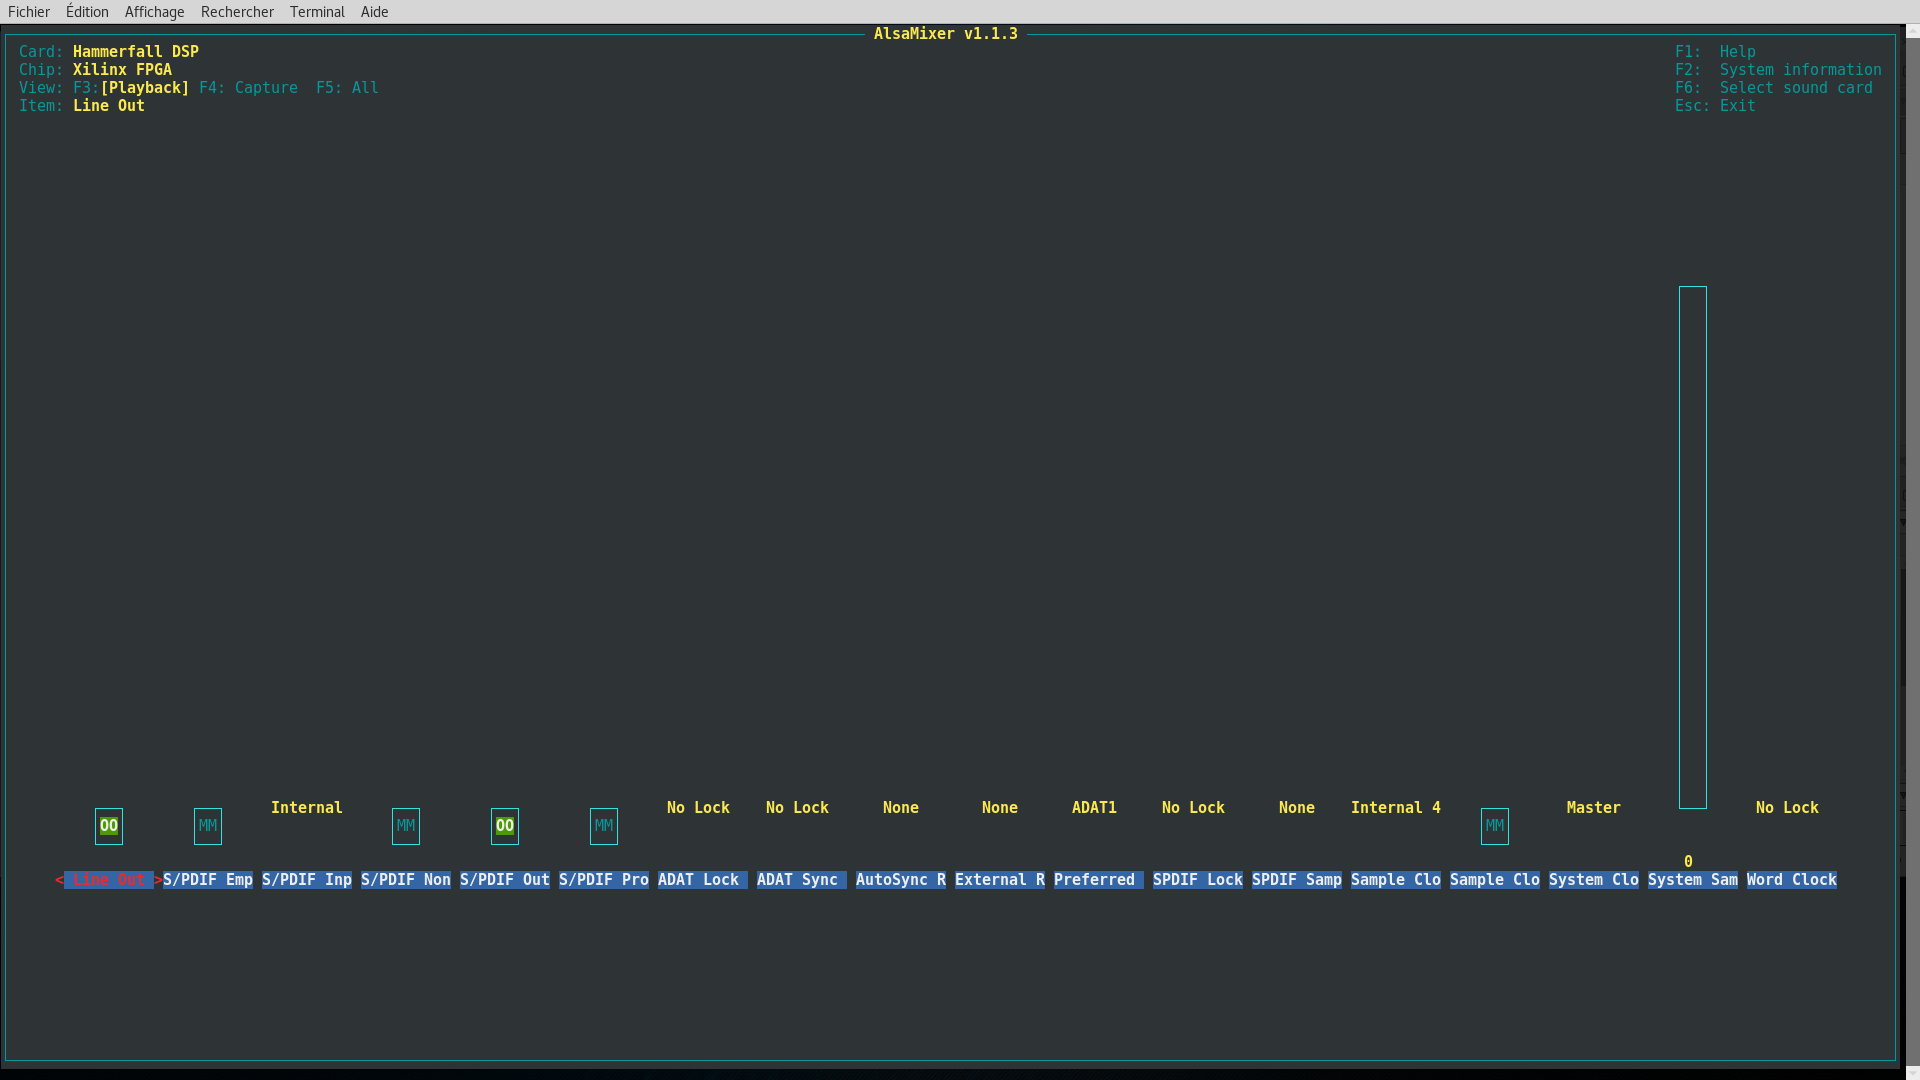Screen dimensions: 1920x1080
Task: Select the System Clo Master control
Action: point(1593,880)
